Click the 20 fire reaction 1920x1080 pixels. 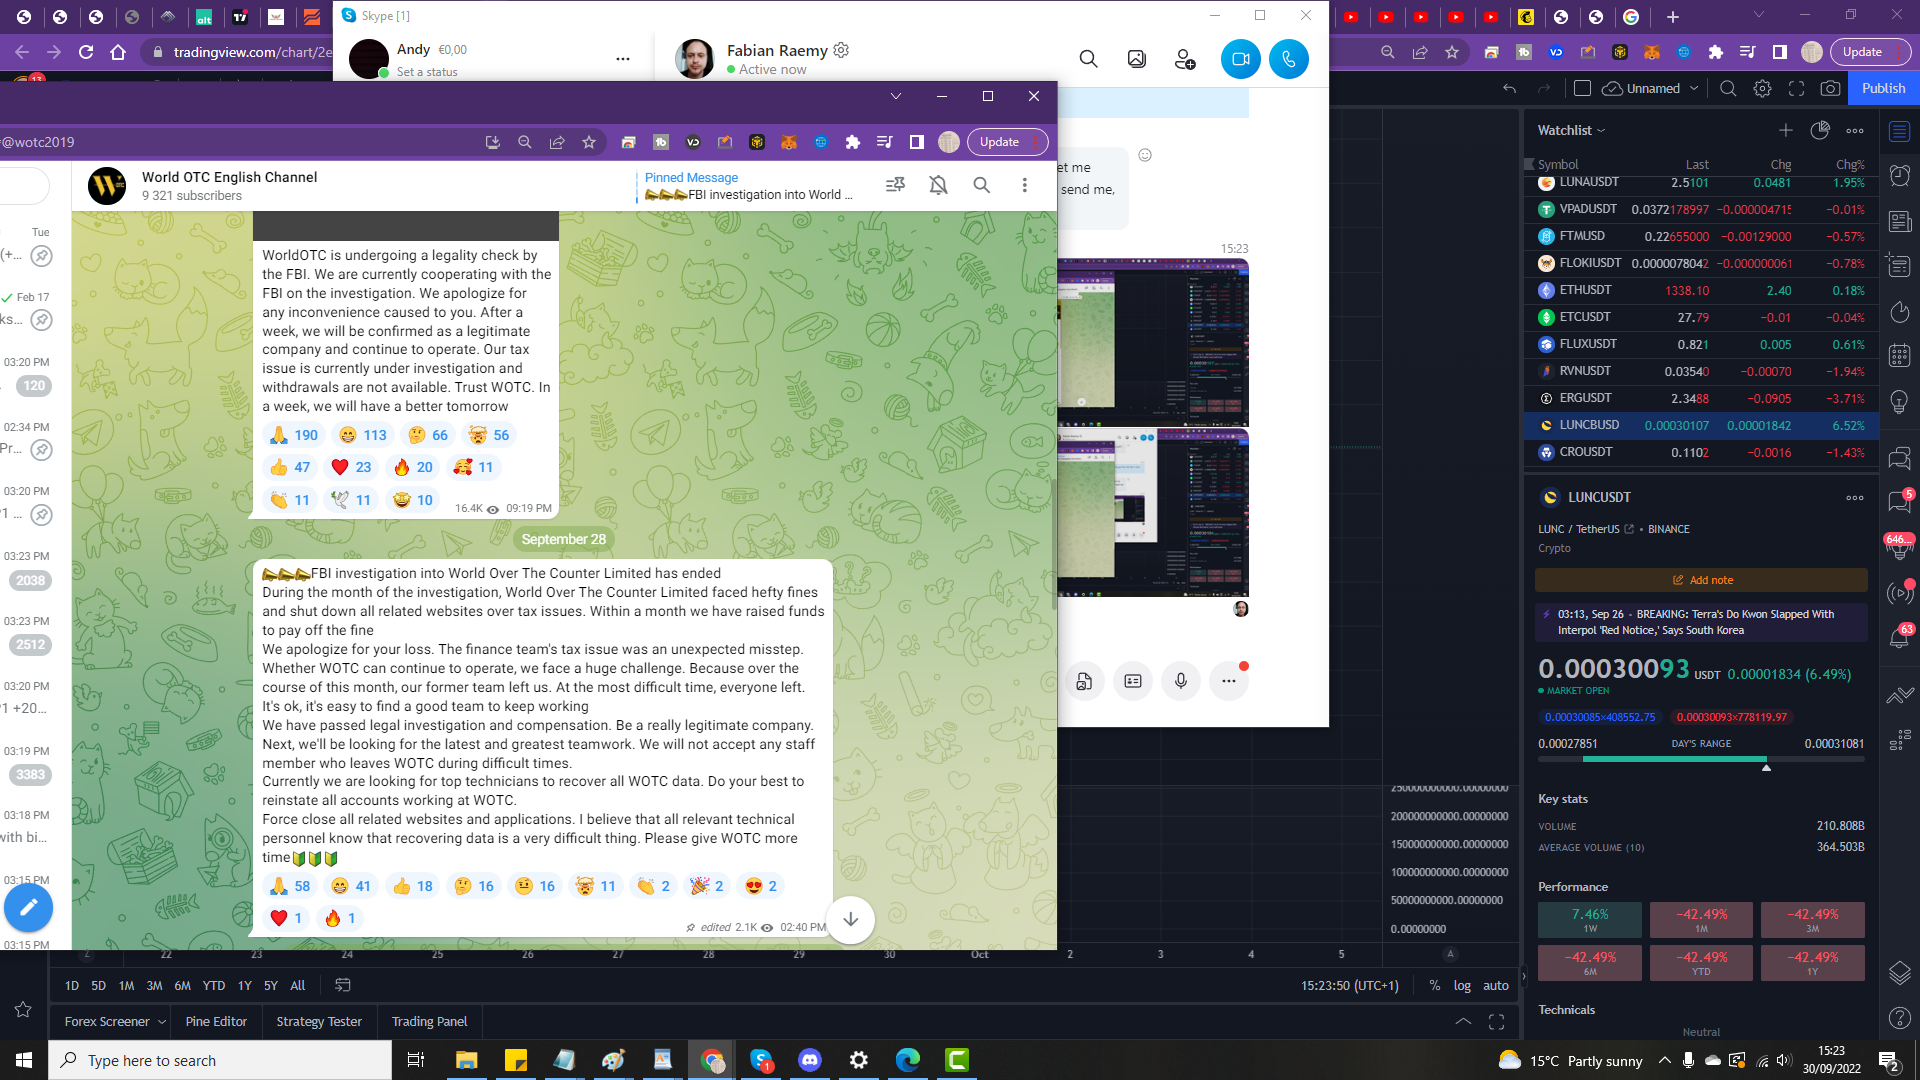(412, 467)
